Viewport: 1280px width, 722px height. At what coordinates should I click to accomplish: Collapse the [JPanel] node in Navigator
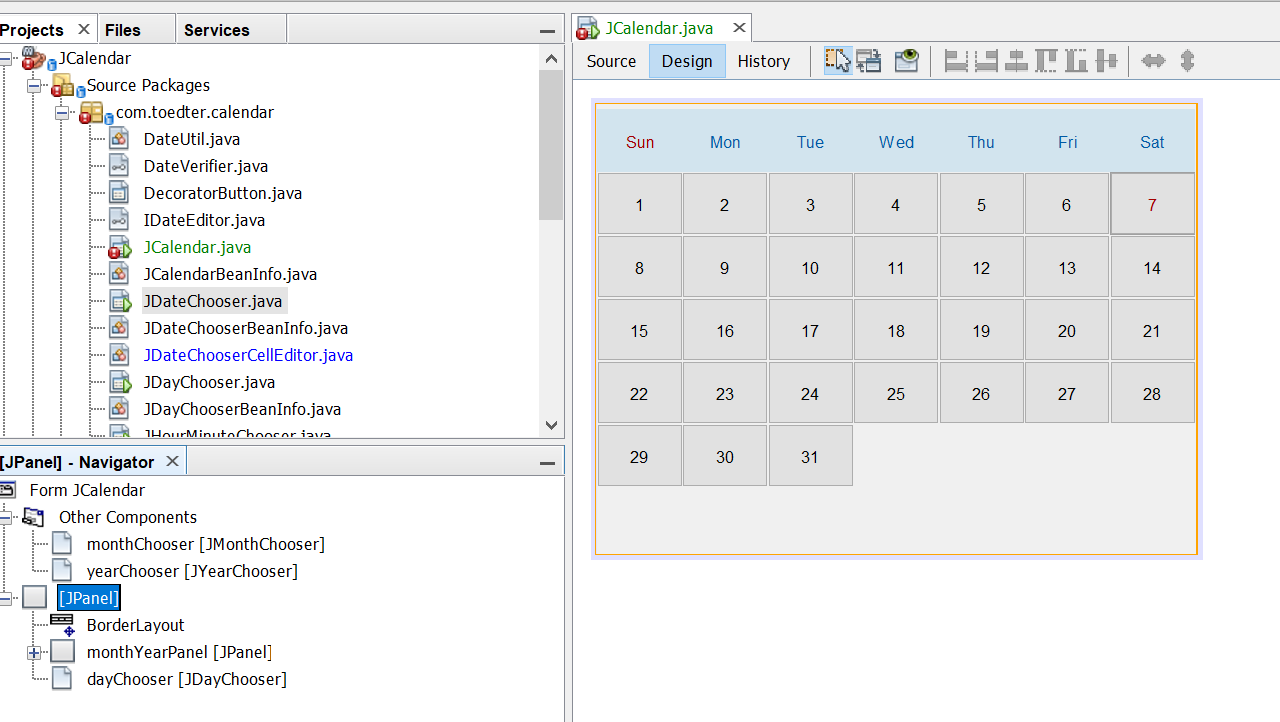pyautogui.click(x=5, y=598)
